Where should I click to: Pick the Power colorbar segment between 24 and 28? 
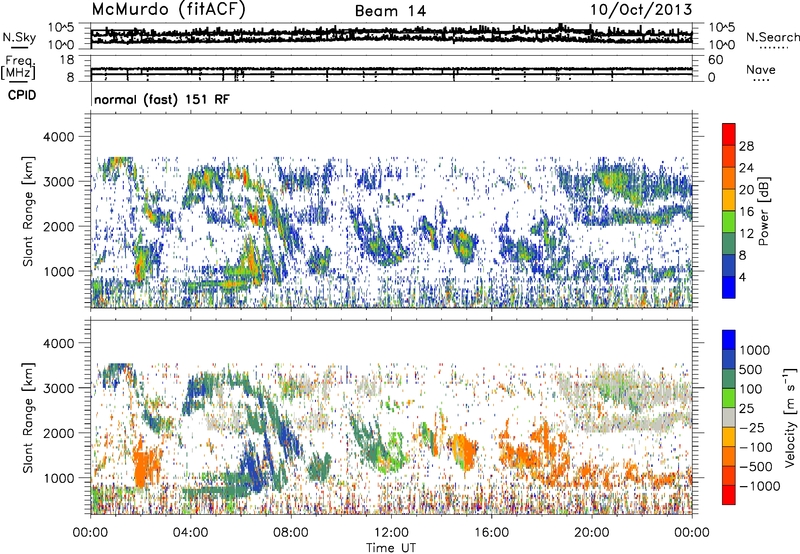(729, 157)
